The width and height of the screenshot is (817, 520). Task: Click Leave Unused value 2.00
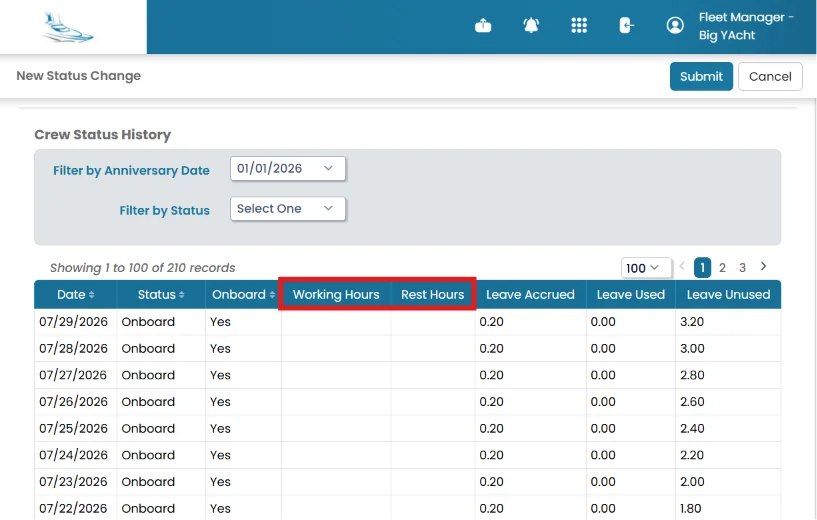692,481
